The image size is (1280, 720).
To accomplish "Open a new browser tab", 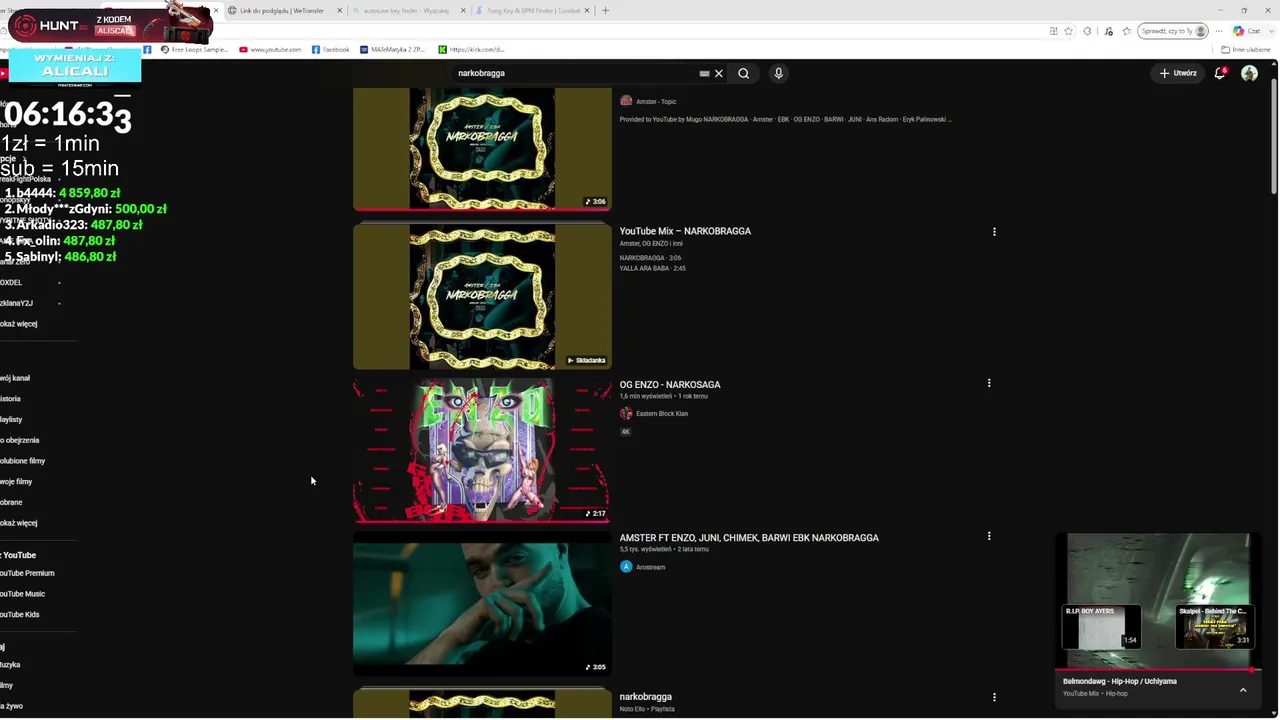I will pyautogui.click(x=605, y=10).
